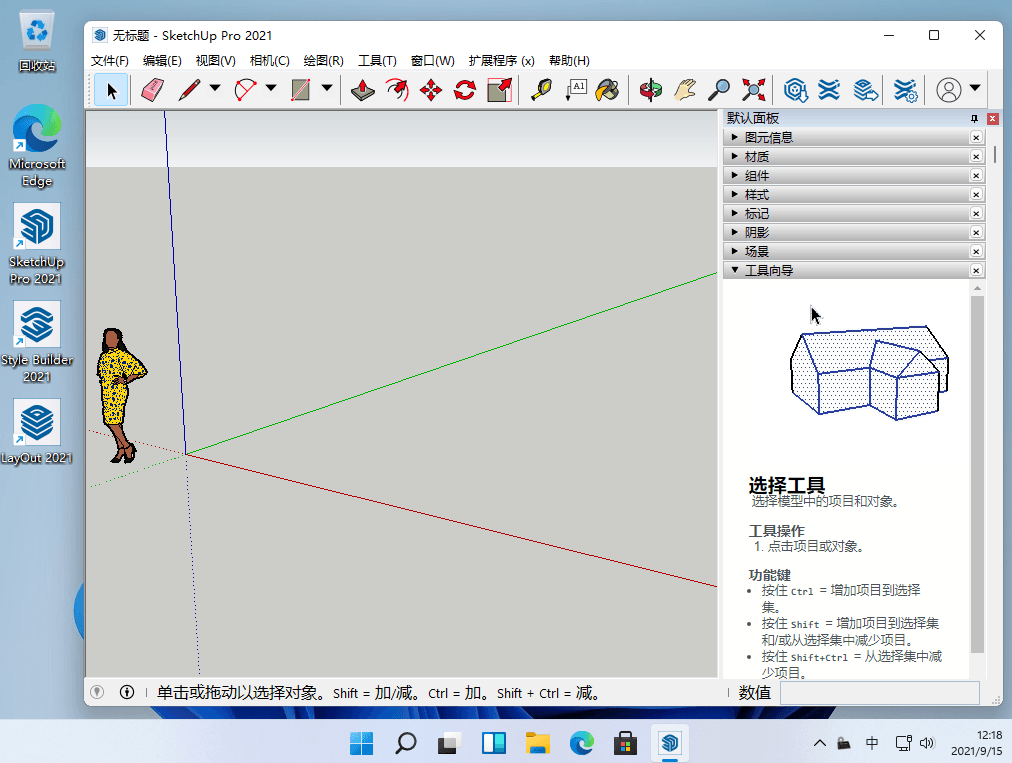Open the 窗口(W) menu
The width and height of the screenshot is (1012, 763).
[x=432, y=61]
